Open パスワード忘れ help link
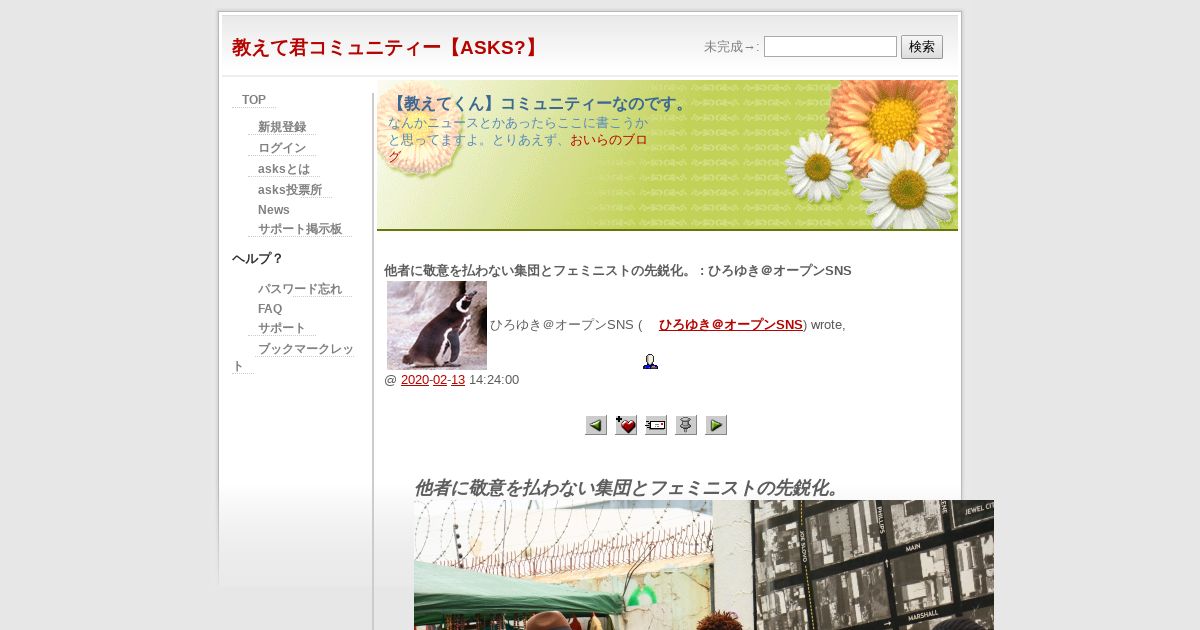This screenshot has height=630, width=1200. (300, 289)
